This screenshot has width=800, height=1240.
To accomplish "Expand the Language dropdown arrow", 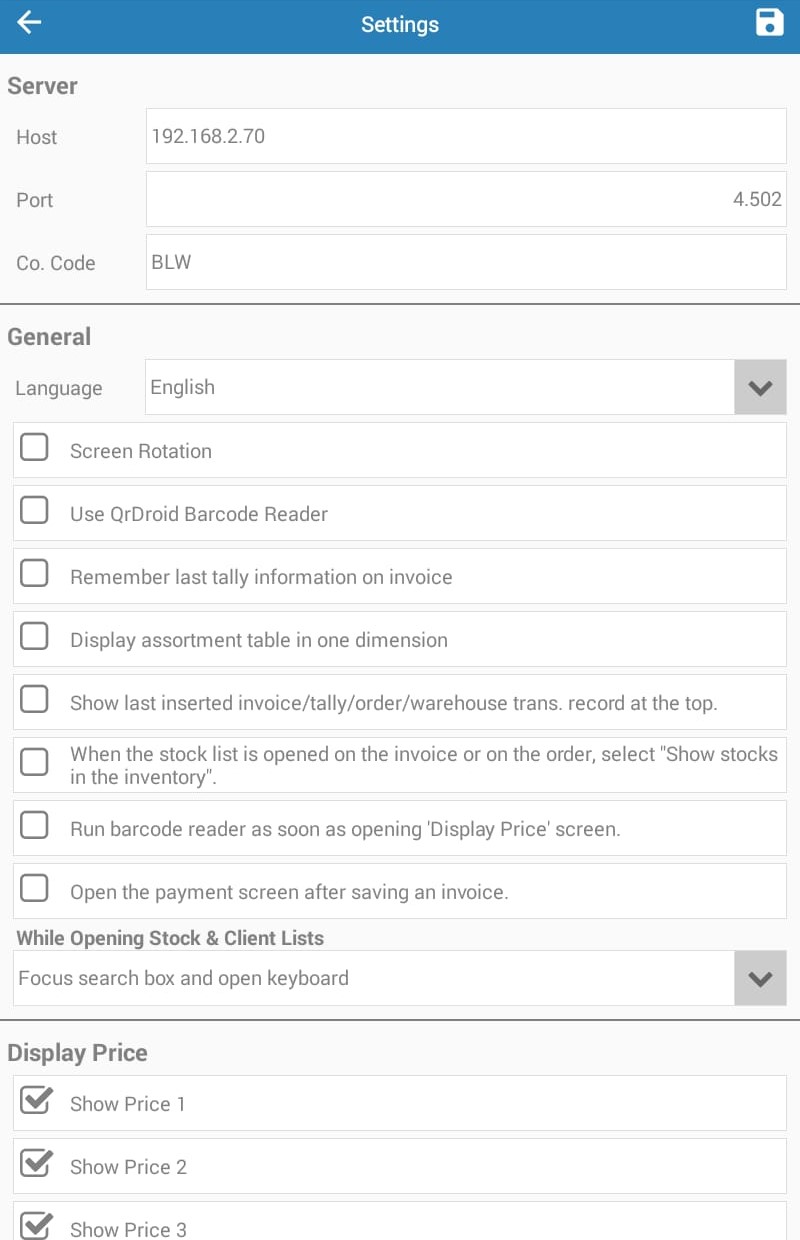I will tap(760, 387).
